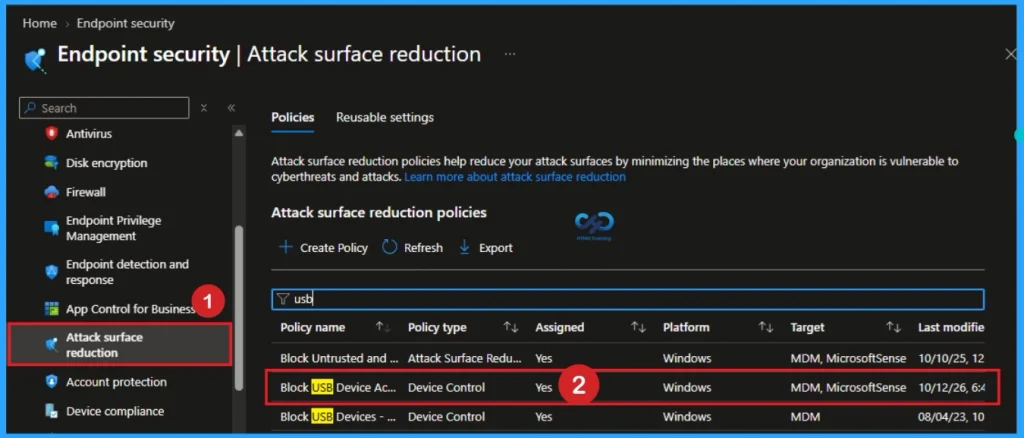Image resolution: width=1024 pixels, height=438 pixels.
Task: Click the Platform column header
Action: pyautogui.click(x=686, y=328)
